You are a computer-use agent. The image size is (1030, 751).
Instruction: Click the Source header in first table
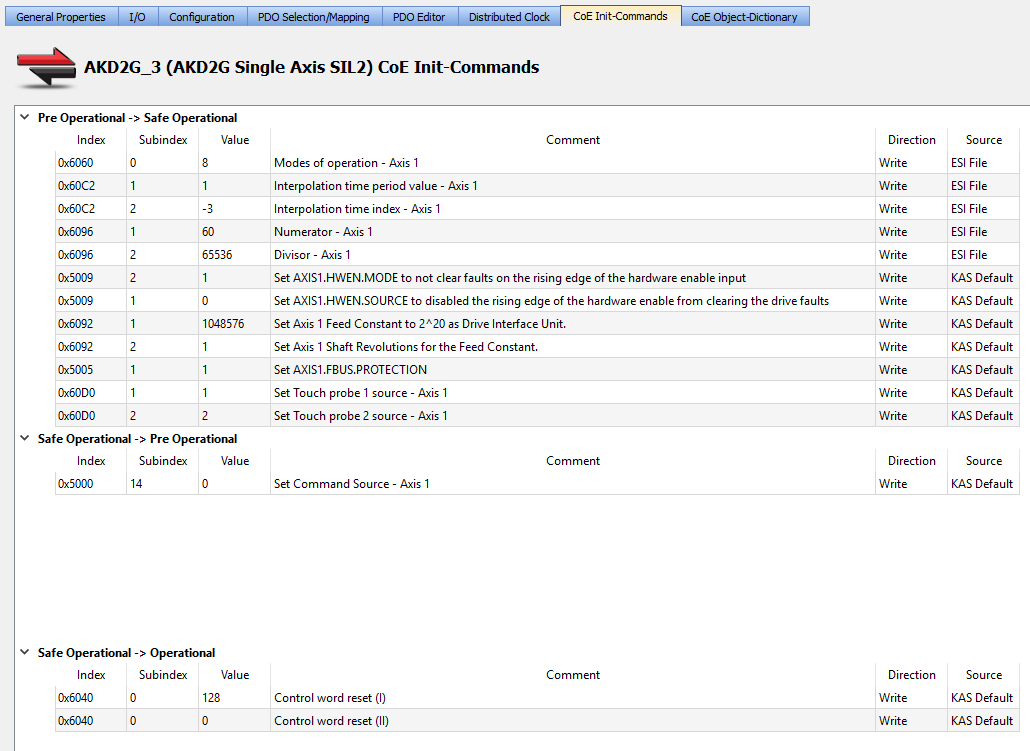tap(983, 139)
